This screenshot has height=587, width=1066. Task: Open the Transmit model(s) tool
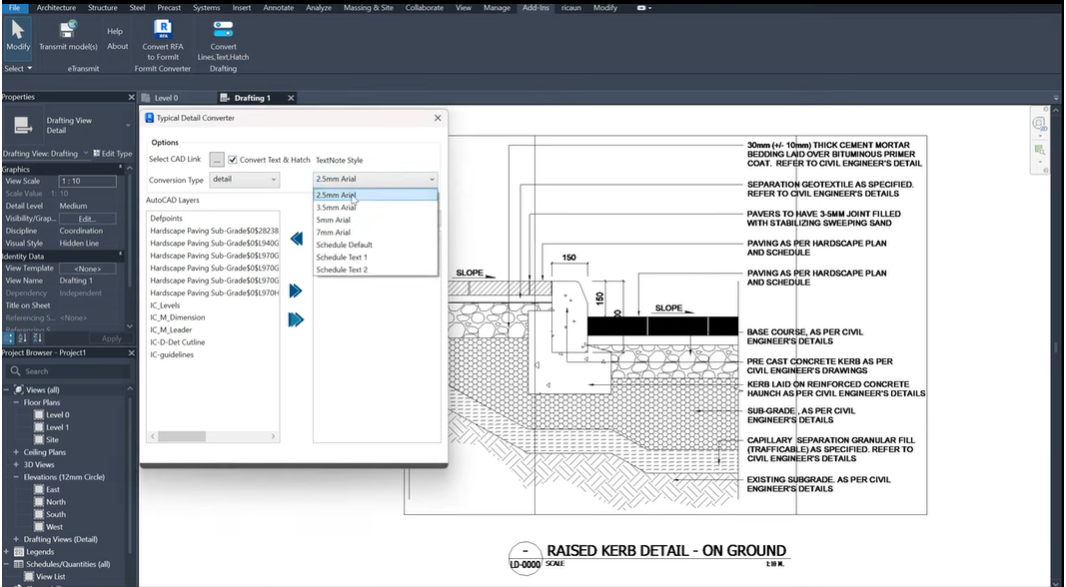point(68,35)
